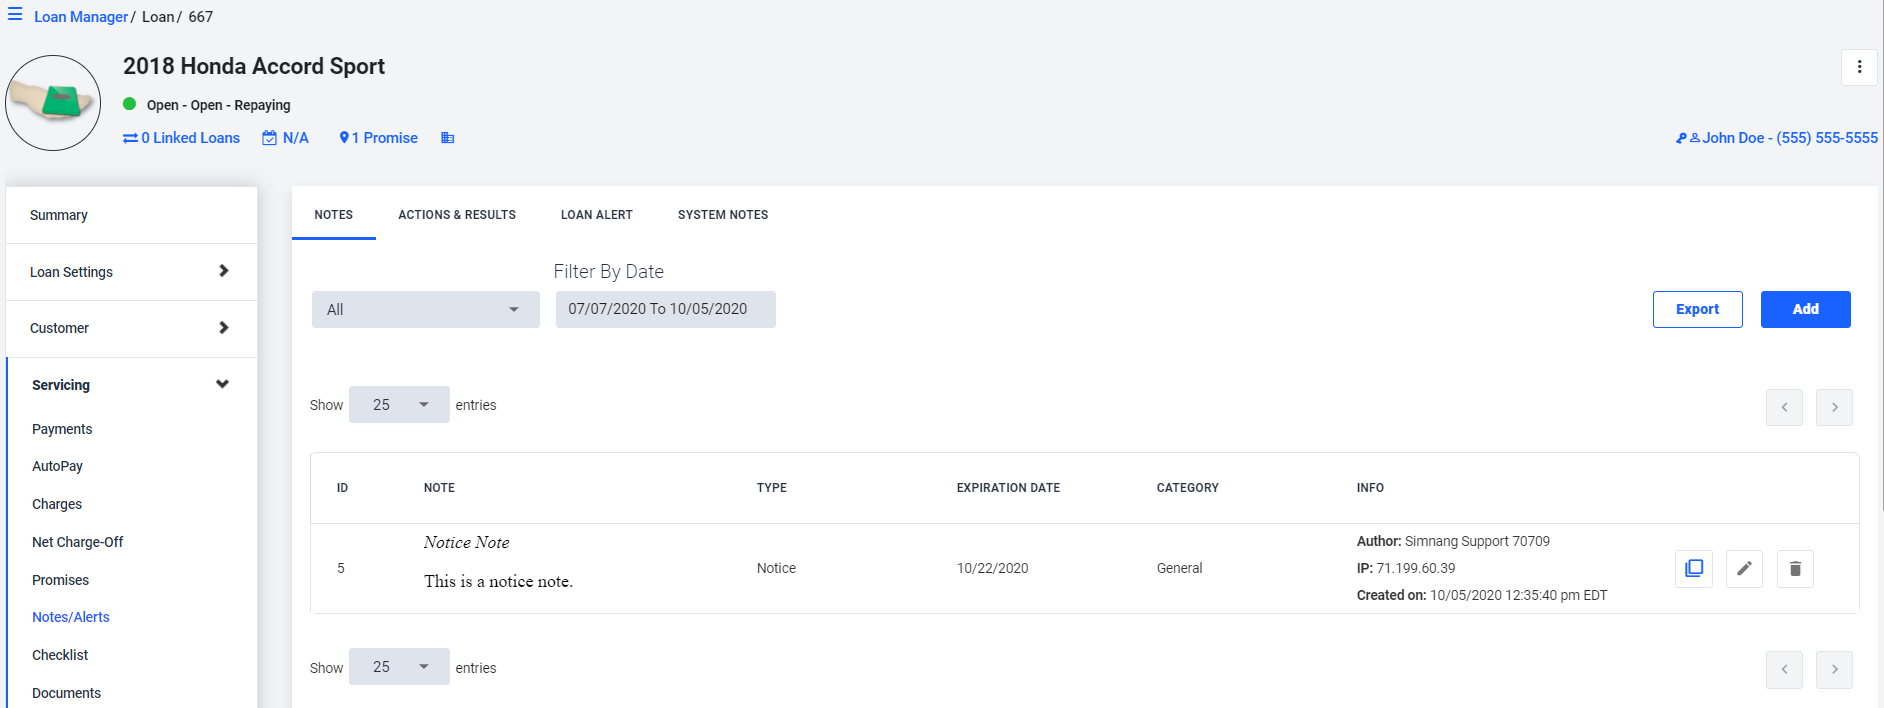Click Loan Manager breadcrumb
Viewport: 1884px width, 708px height.
[x=81, y=17]
